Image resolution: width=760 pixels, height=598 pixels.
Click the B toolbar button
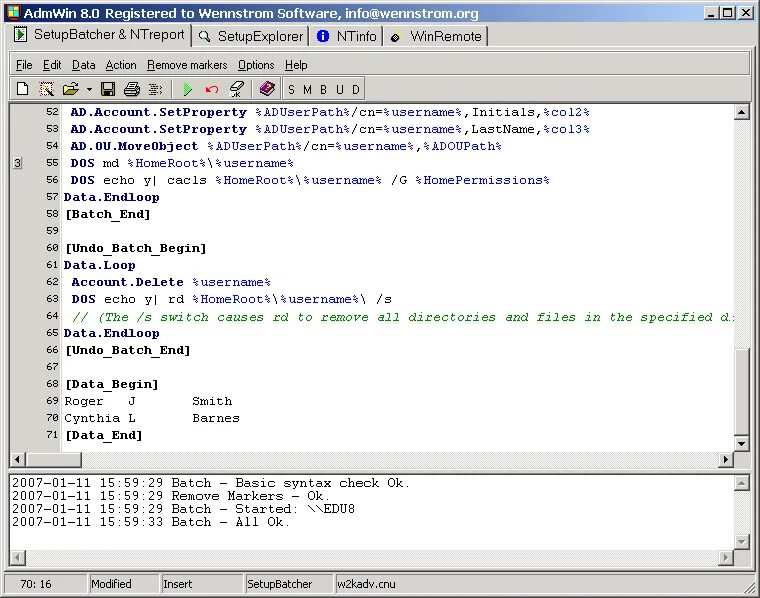tap(323, 90)
